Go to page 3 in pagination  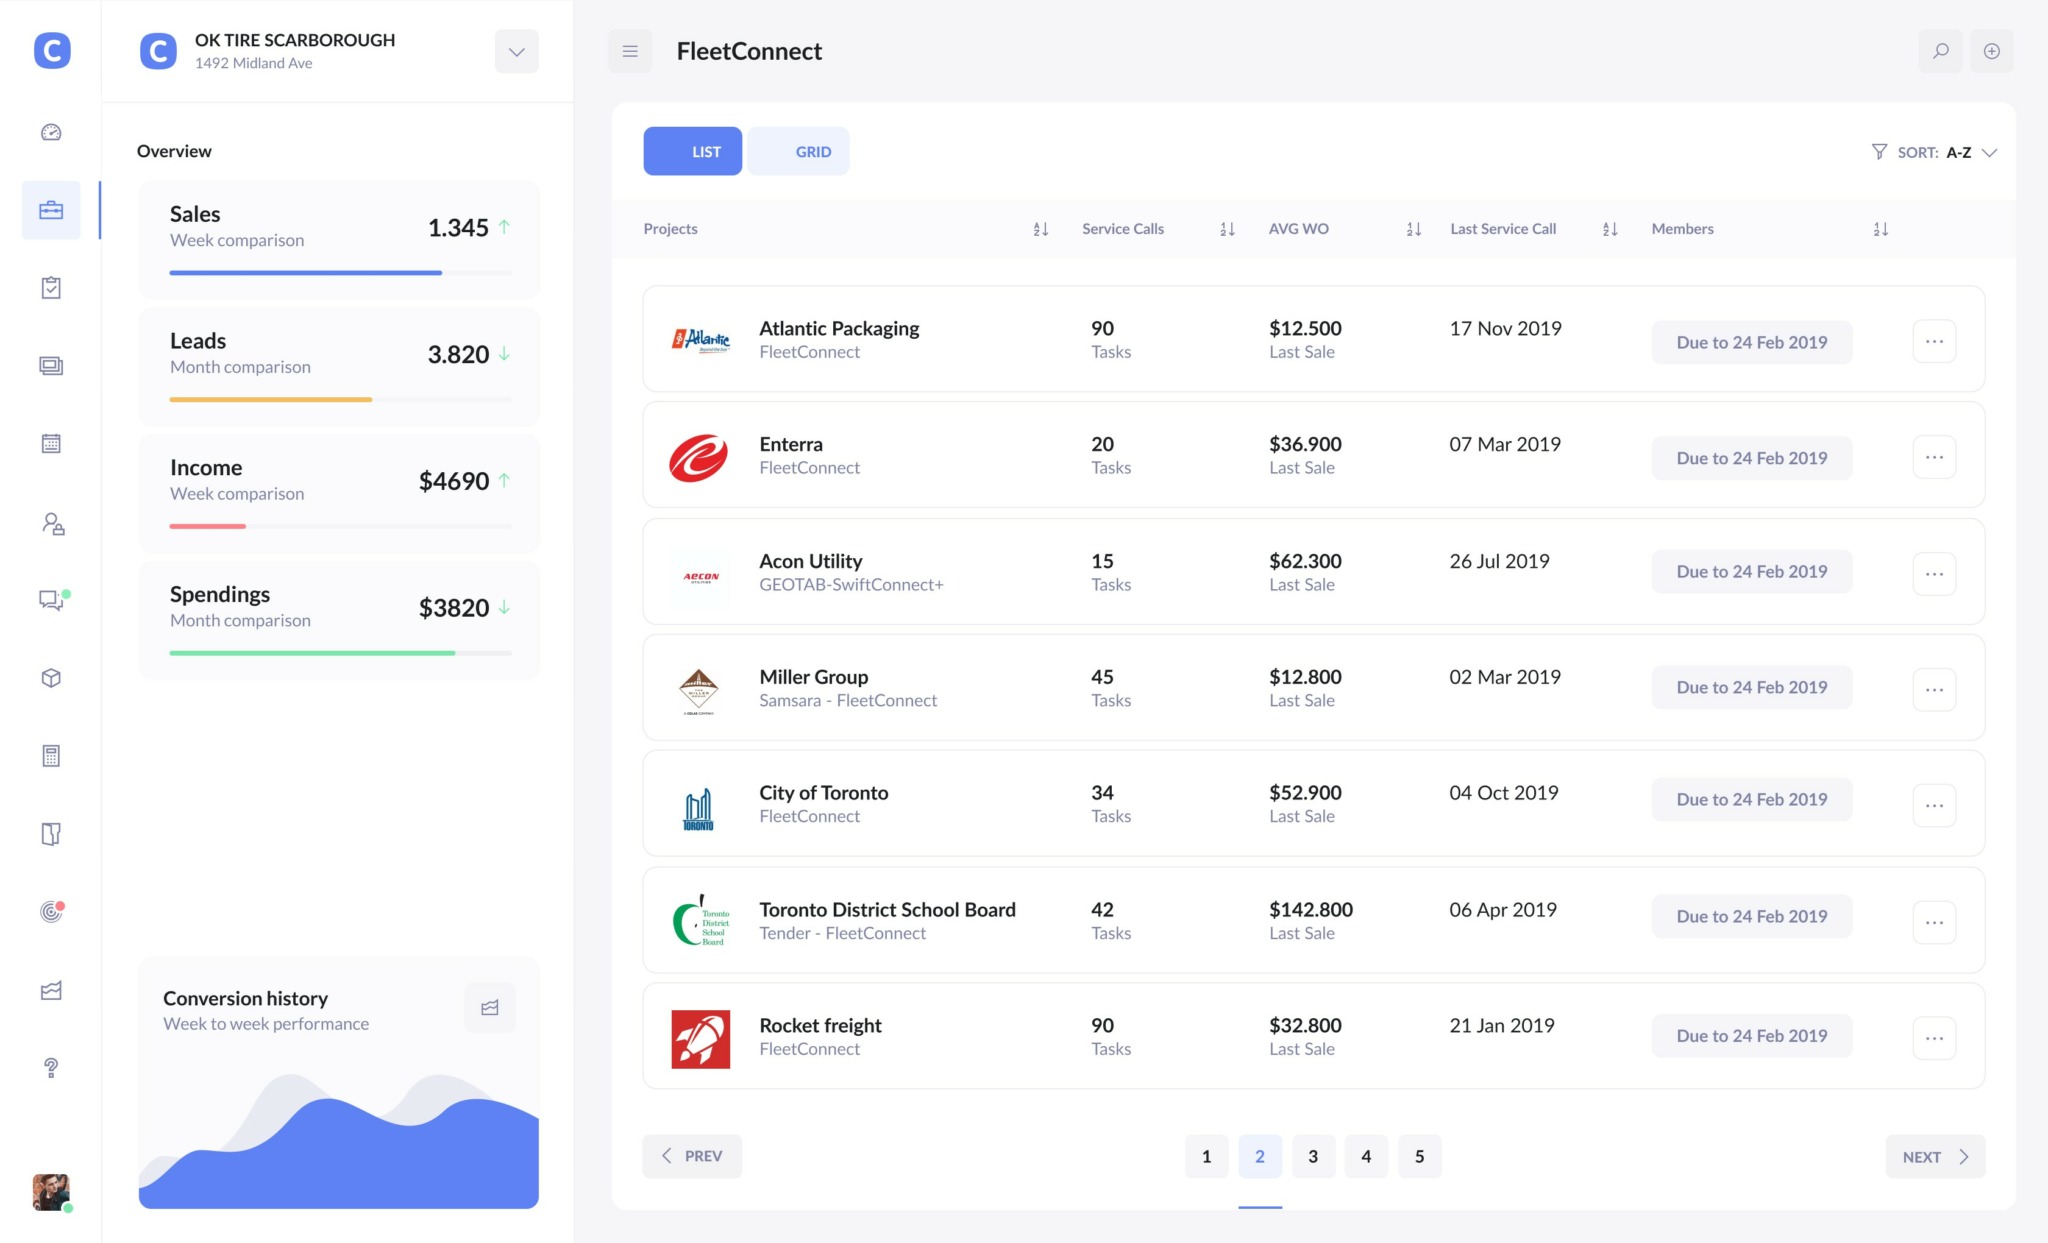(1312, 1156)
